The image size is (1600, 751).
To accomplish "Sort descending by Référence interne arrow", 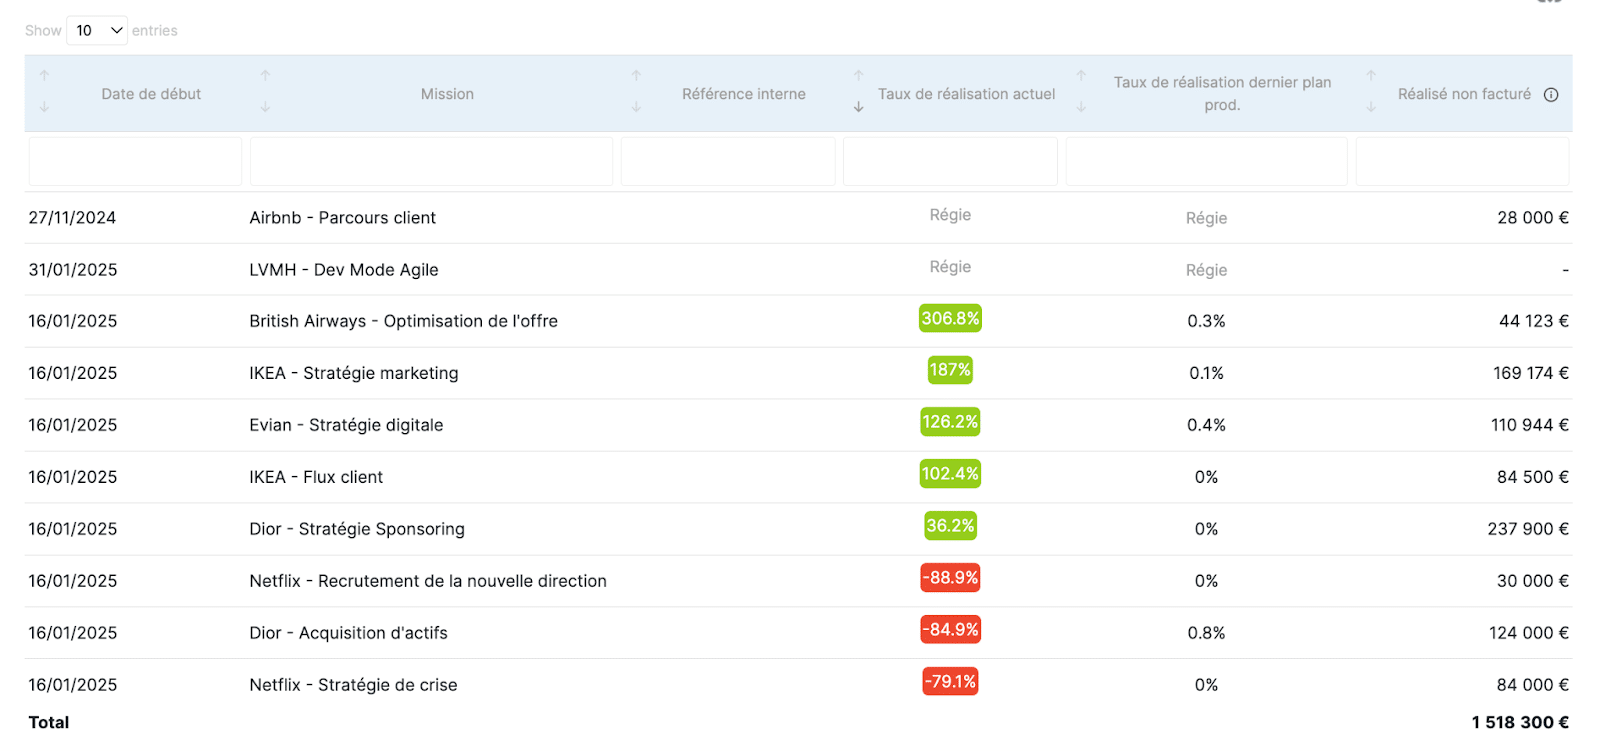I will click(636, 107).
